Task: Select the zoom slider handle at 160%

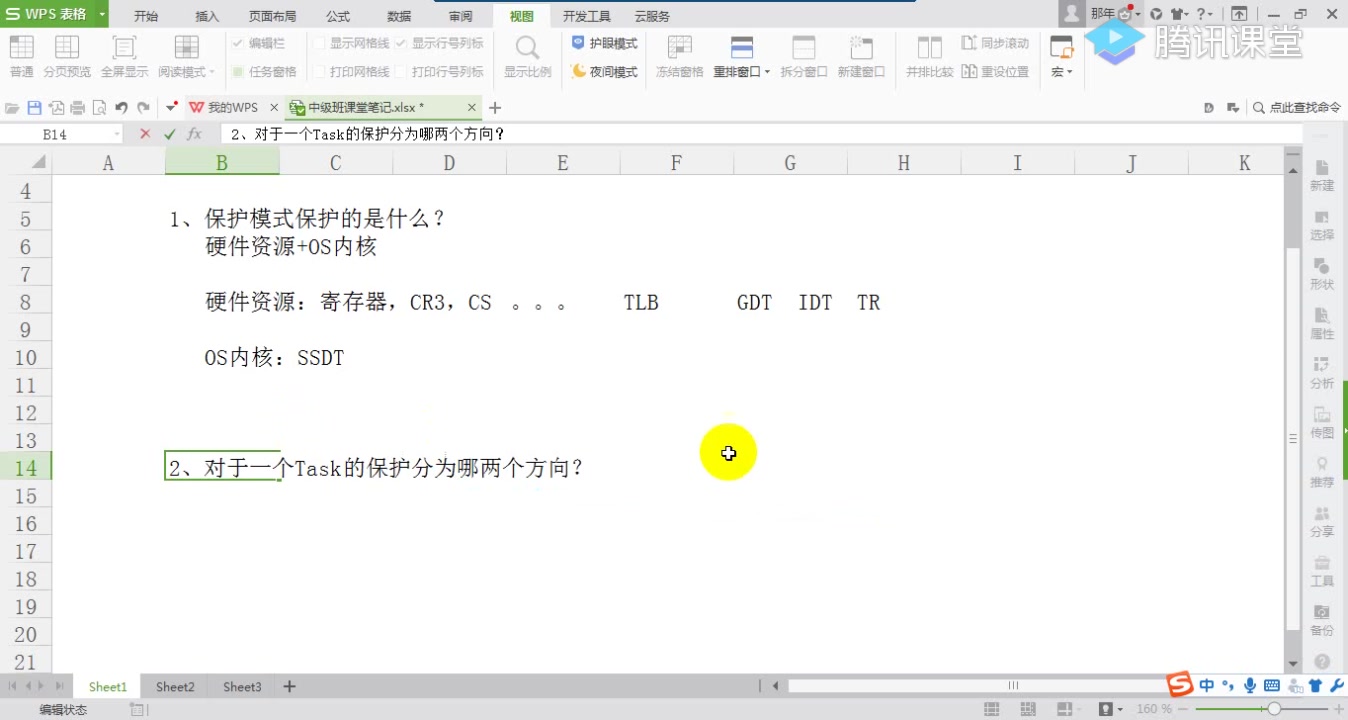Action: 1274,709
